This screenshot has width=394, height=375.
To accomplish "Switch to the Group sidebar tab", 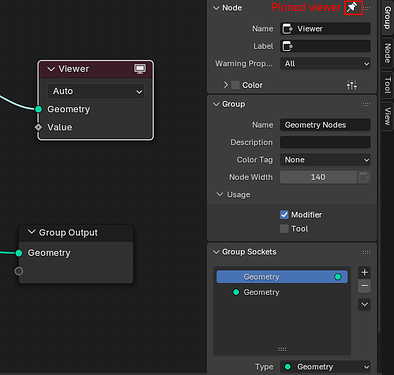I will click(387, 18).
